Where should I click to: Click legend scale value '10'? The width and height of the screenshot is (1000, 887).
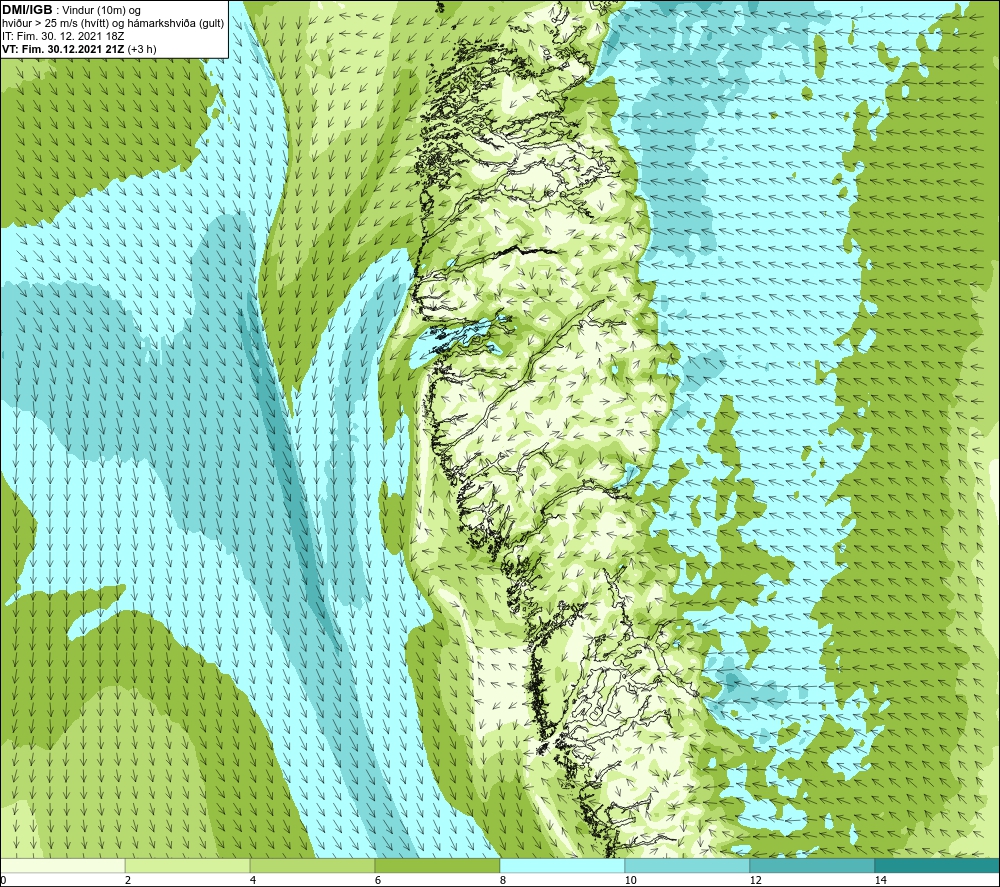point(631,881)
